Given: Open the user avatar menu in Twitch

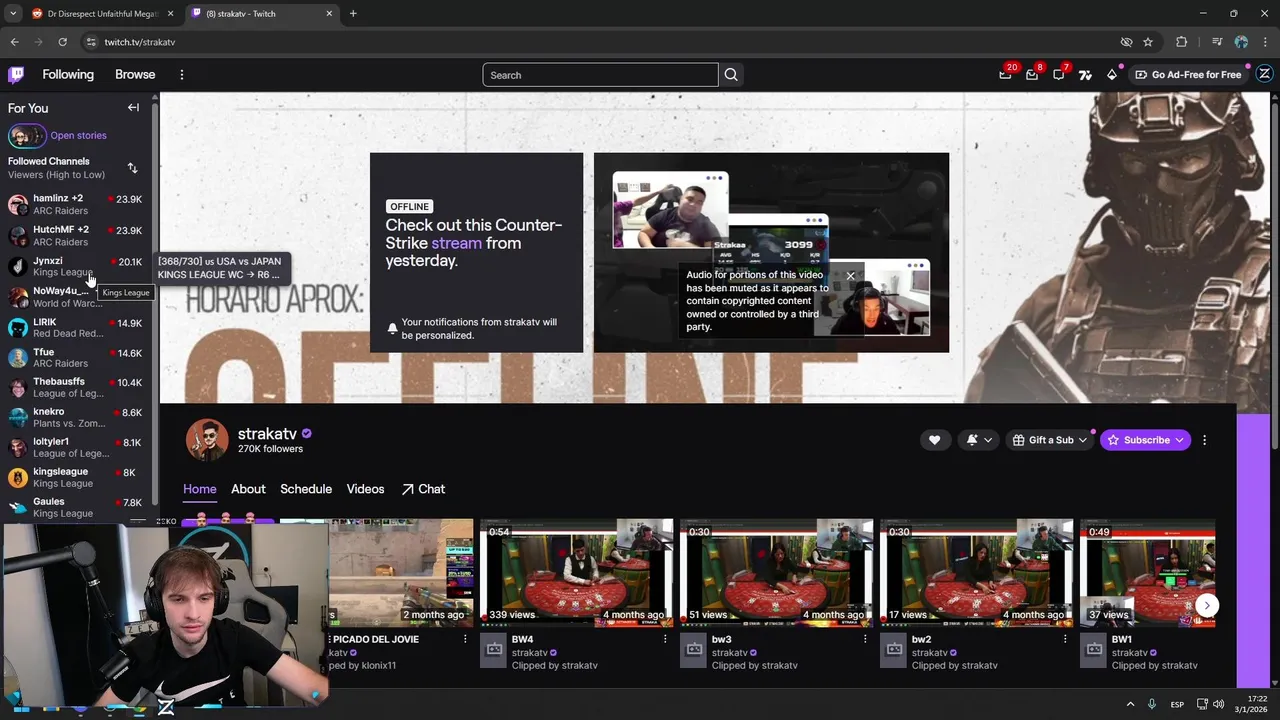Looking at the screenshot, I should [1264, 74].
